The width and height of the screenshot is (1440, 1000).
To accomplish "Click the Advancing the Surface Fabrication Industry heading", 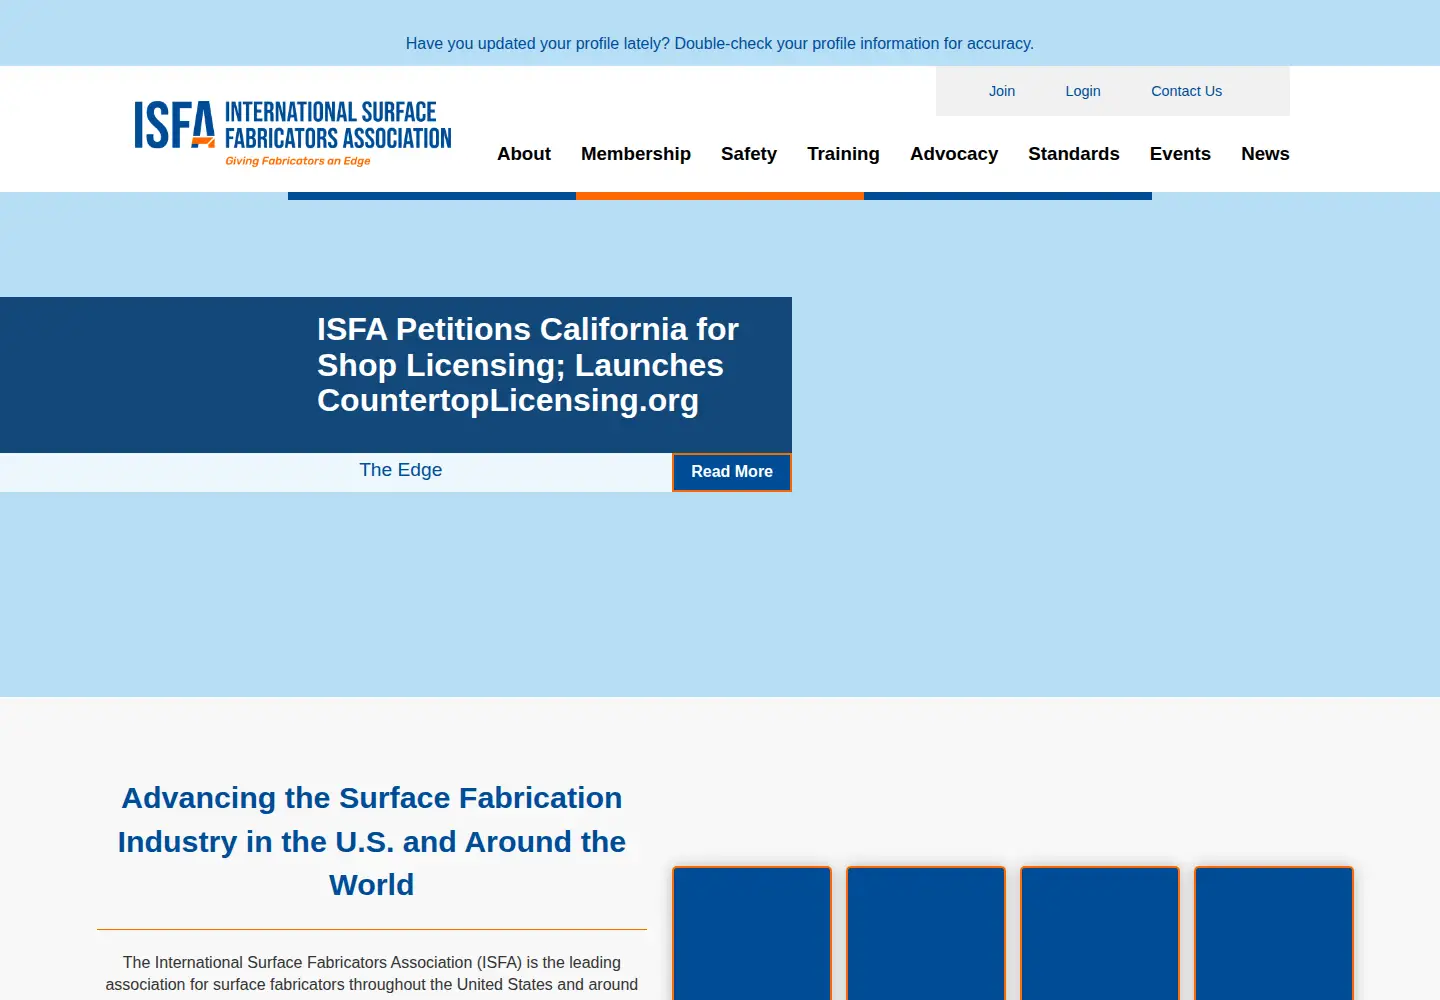I will (372, 841).
